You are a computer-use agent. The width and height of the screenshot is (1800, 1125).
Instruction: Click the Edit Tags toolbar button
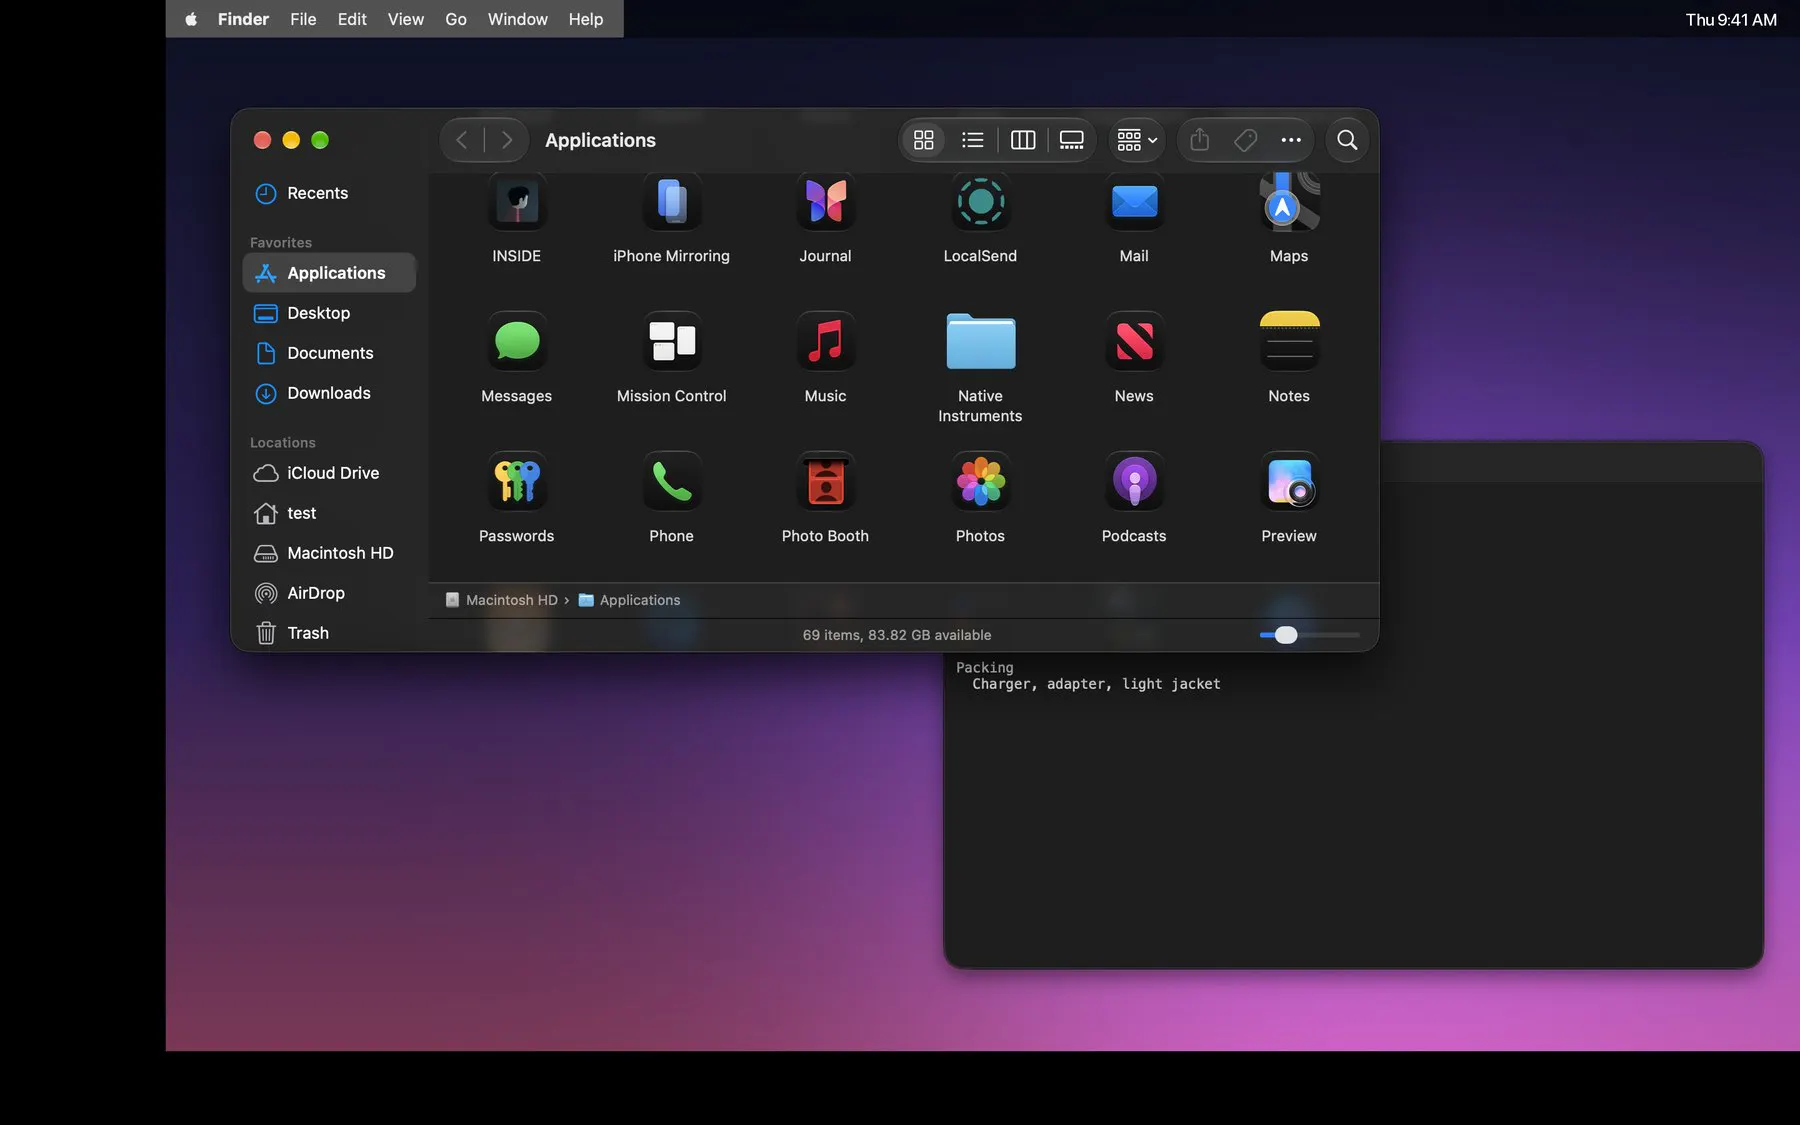coord(1246,140)
